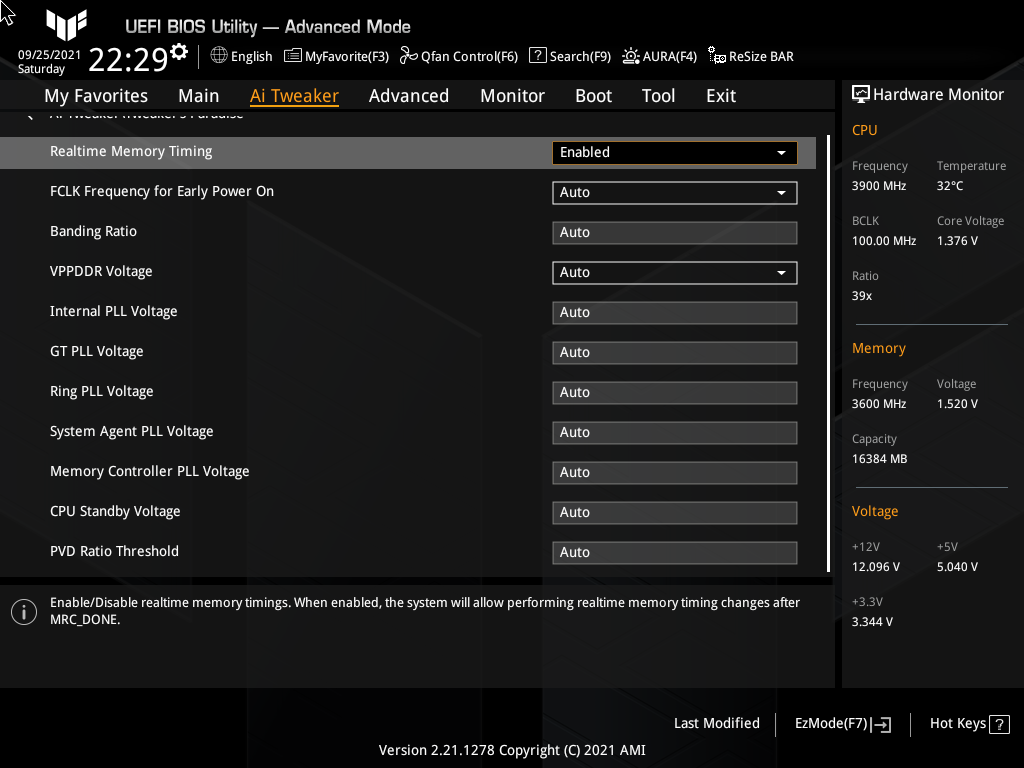Click the settings list scrollbar

pos(828,353)
